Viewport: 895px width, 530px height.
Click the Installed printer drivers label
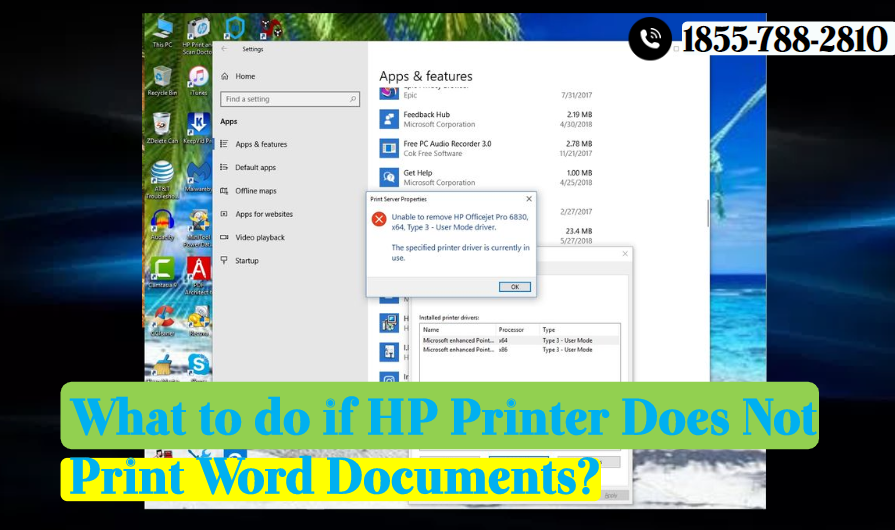(x=449, y=318)
